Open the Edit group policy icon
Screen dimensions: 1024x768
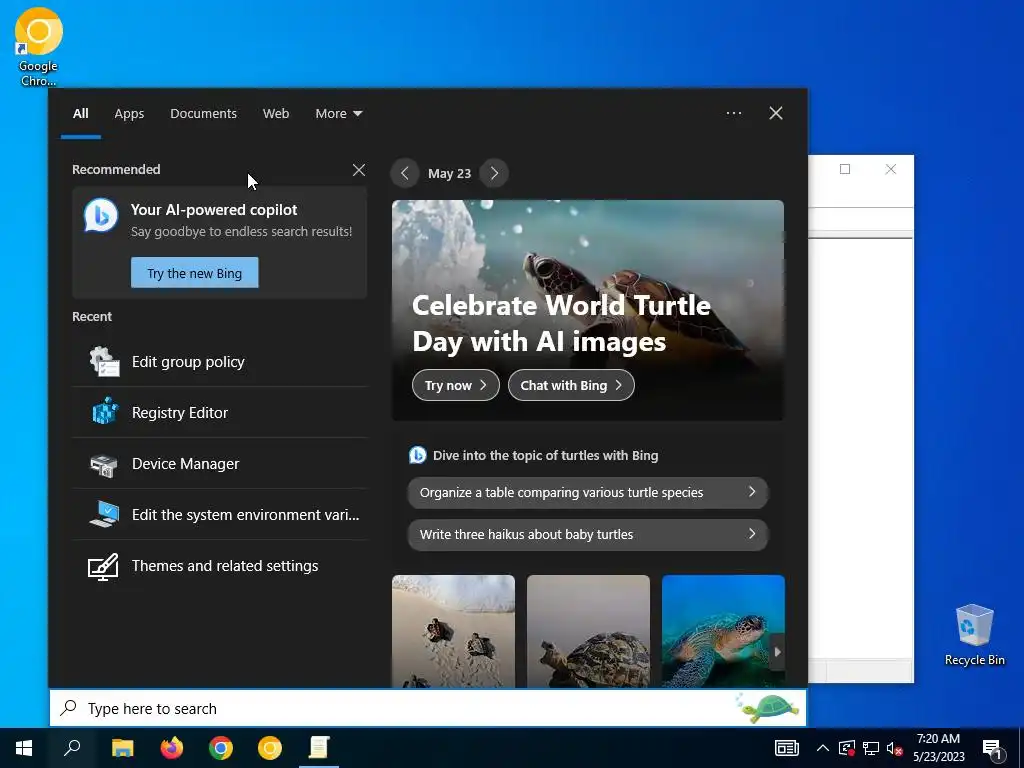coord(104,362)
